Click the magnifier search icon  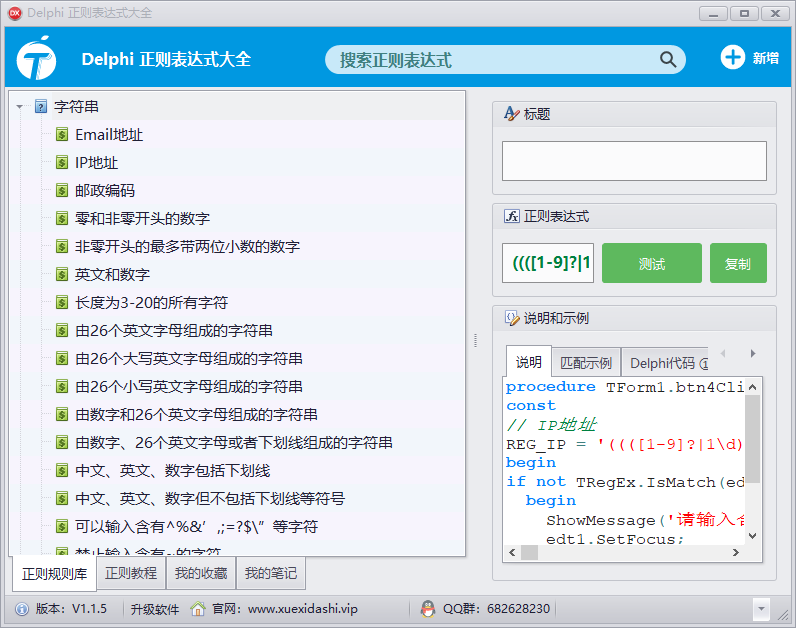668,59
